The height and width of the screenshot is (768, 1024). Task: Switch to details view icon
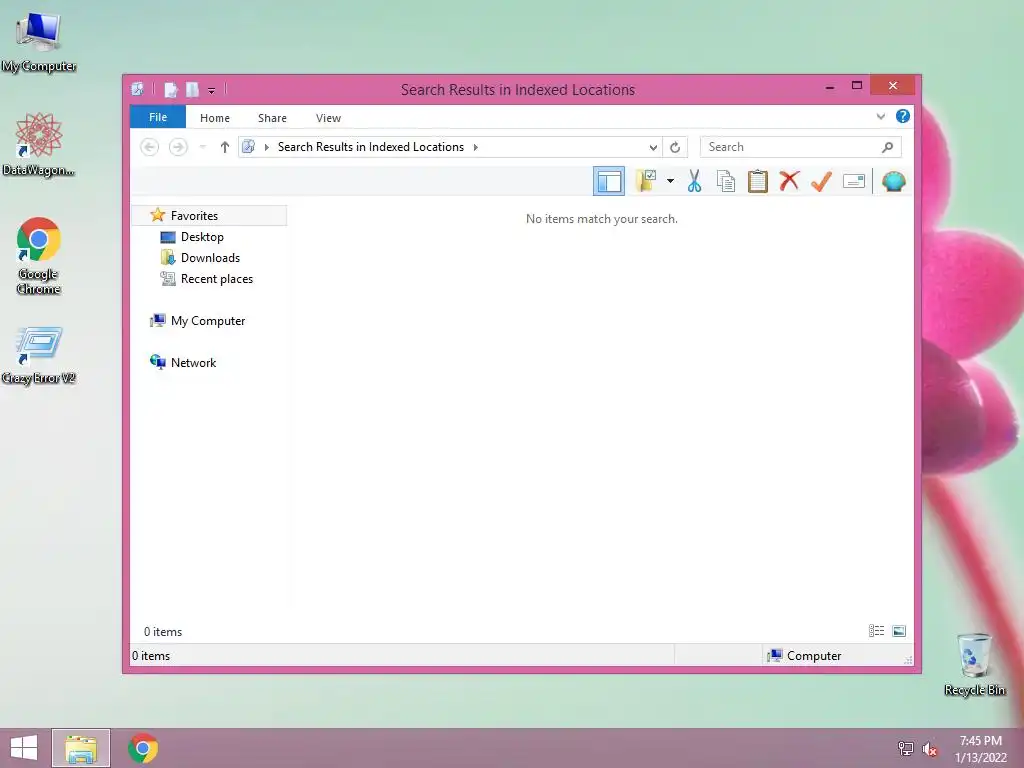[876, 631]
